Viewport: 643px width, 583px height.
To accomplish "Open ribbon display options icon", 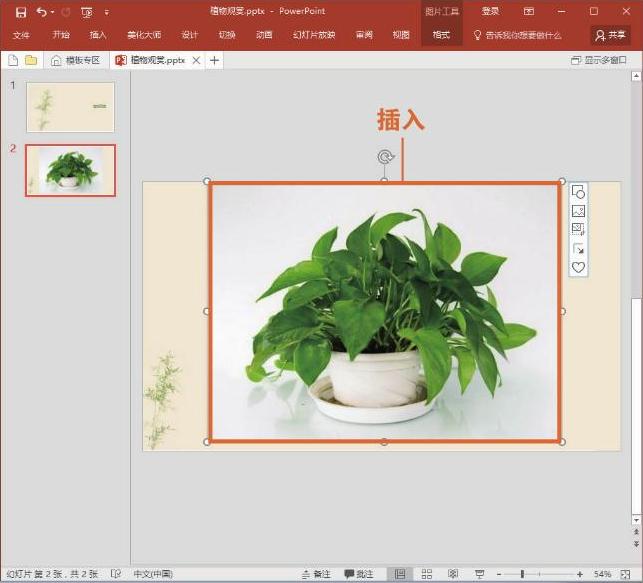I will click(x=529, y=11).
